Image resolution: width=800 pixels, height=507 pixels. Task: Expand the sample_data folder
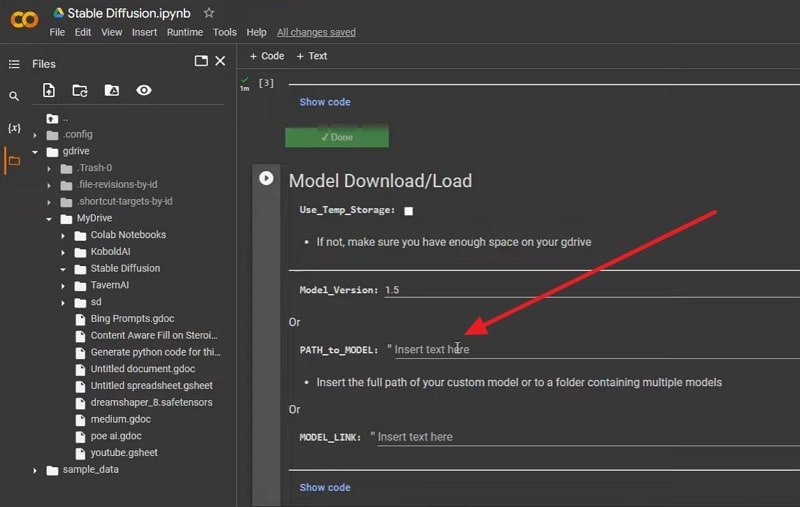35,470
